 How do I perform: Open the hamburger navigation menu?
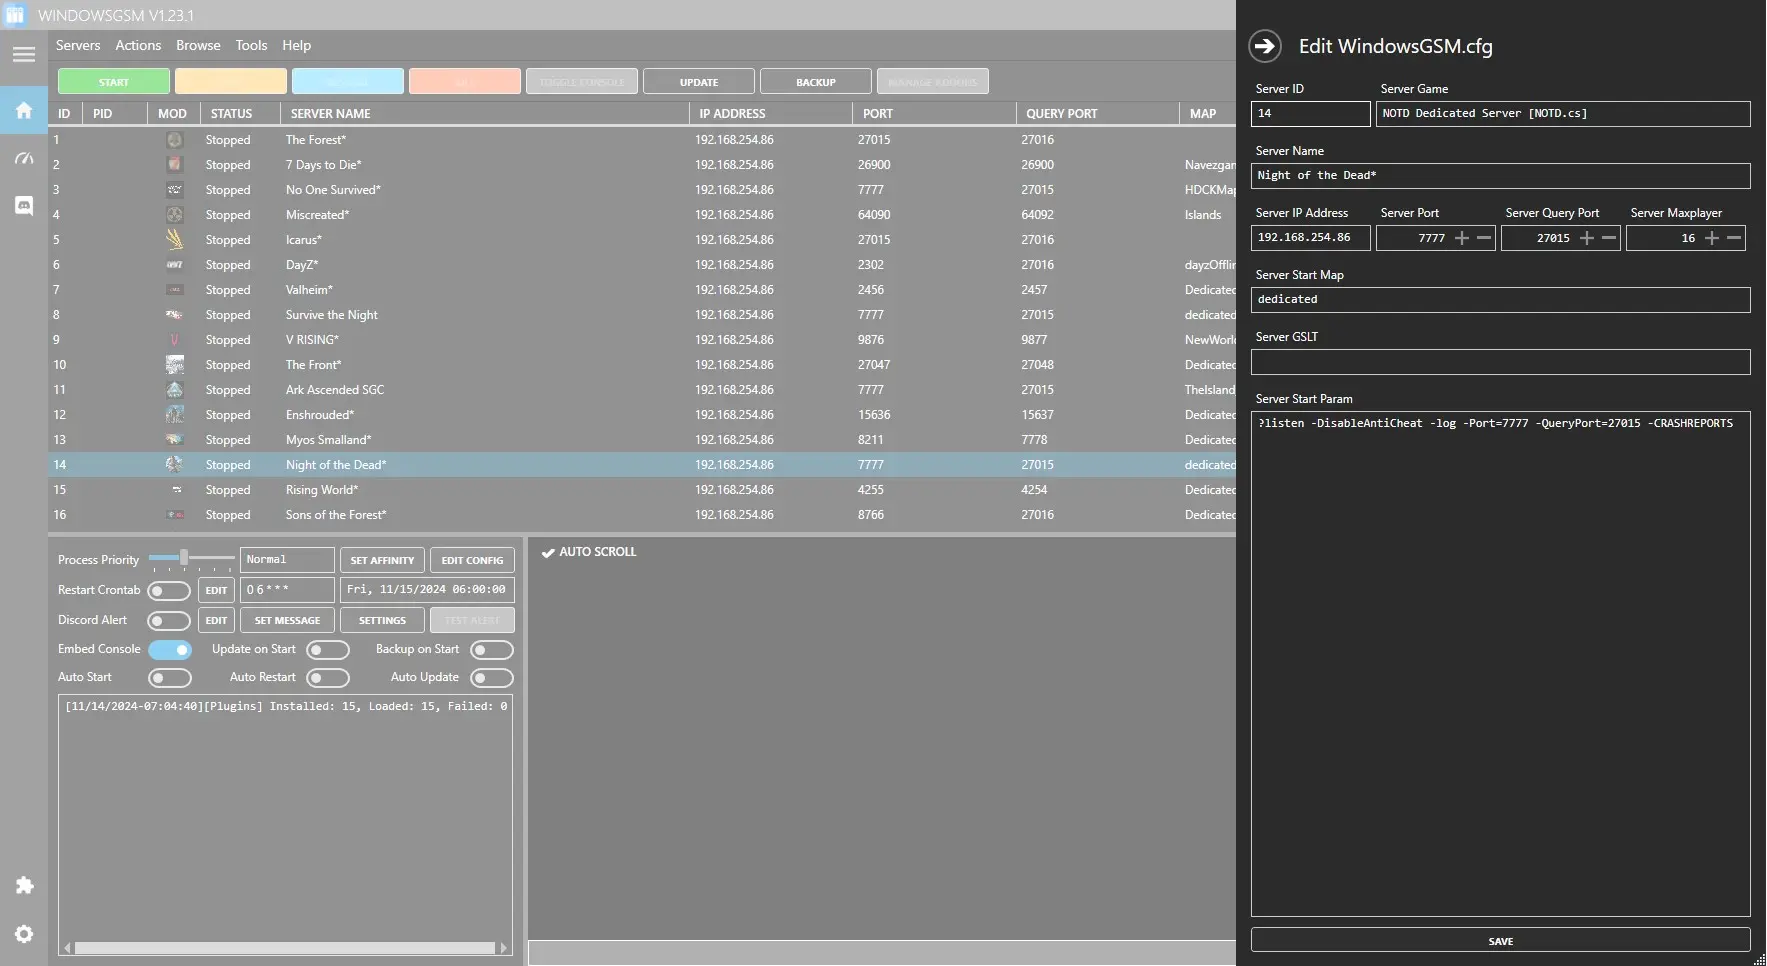[x=24, y=55]
